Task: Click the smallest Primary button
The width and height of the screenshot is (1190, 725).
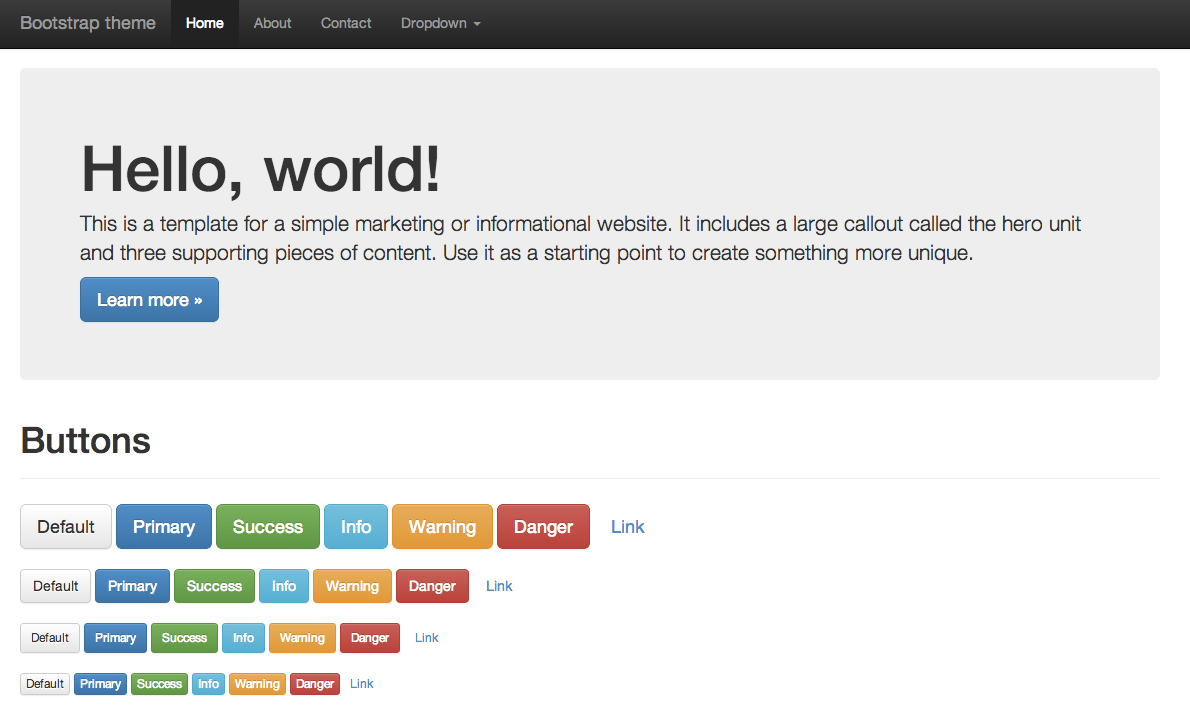Action: [100, 683]
